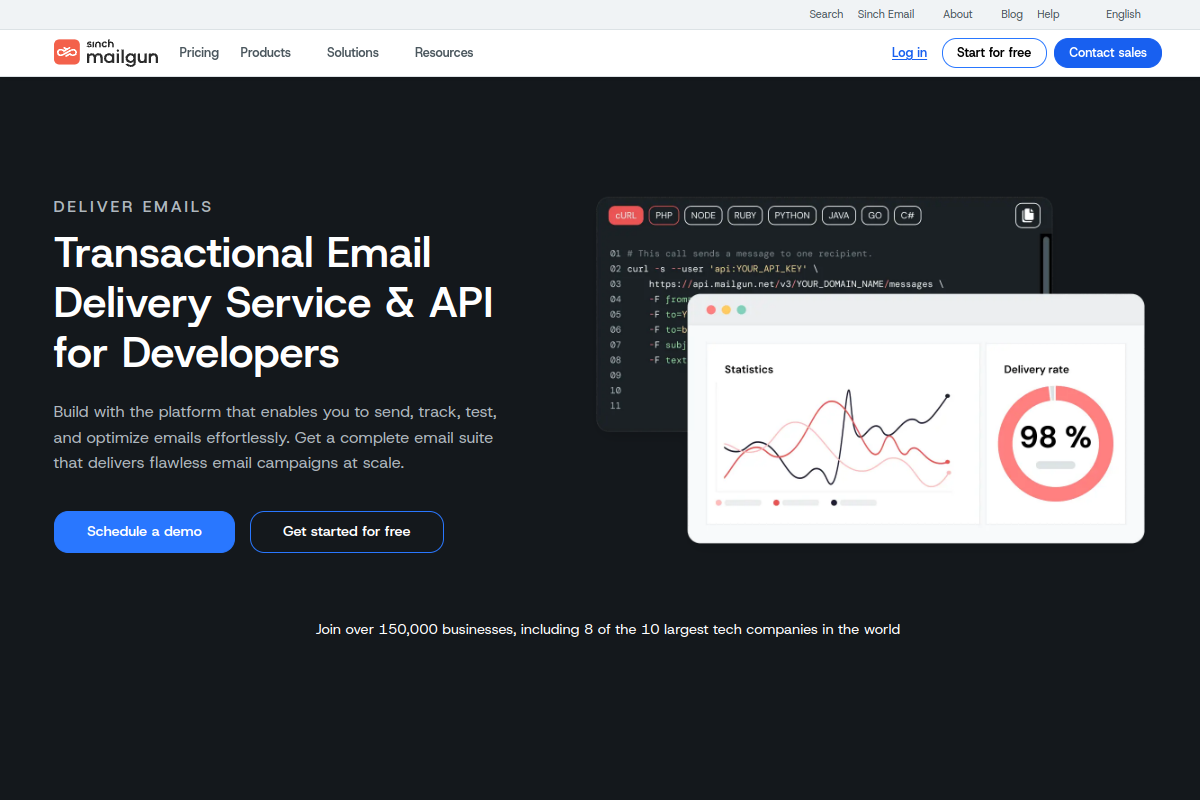The width and height of the screenshot is (1200, 800).
Task: Click the Log in link
Action: [x=908, y=52]
